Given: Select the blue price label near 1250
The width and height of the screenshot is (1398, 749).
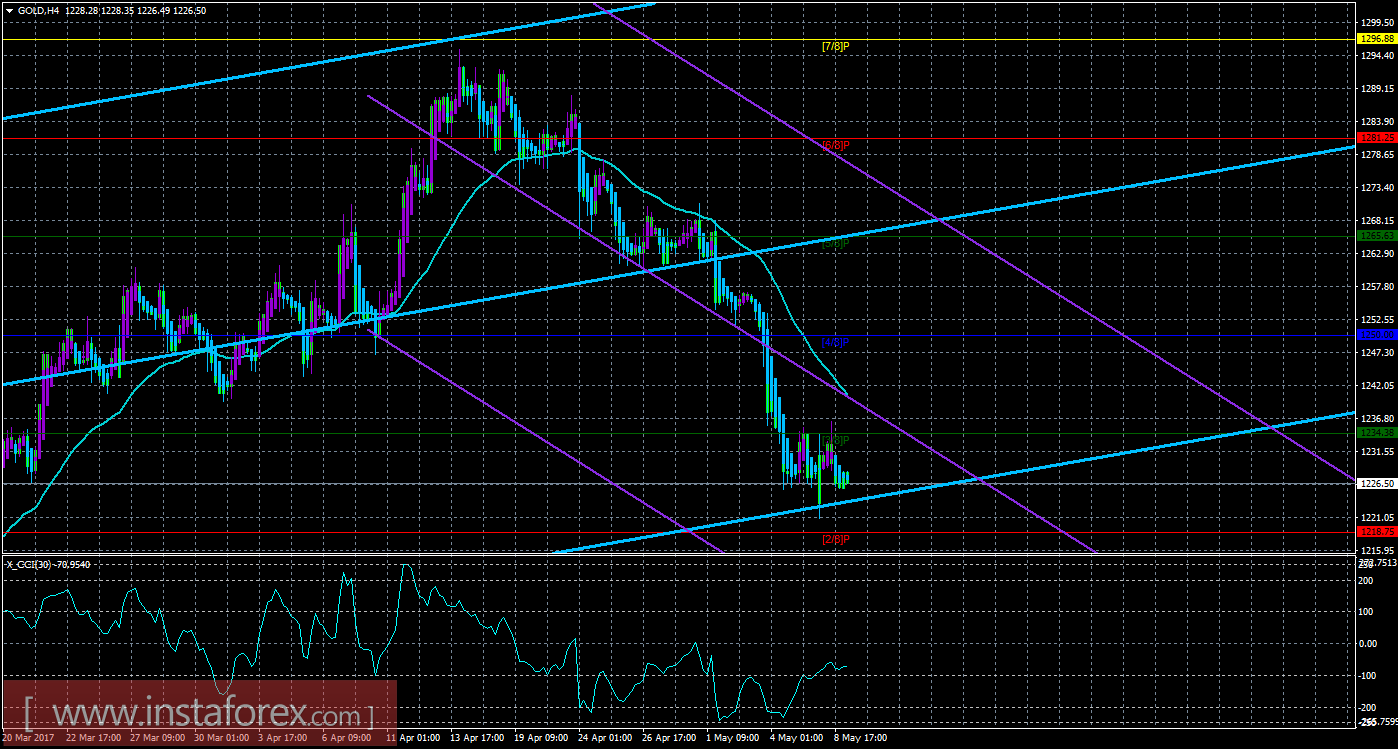Looking at the screenshot, I should (1376, 335).
